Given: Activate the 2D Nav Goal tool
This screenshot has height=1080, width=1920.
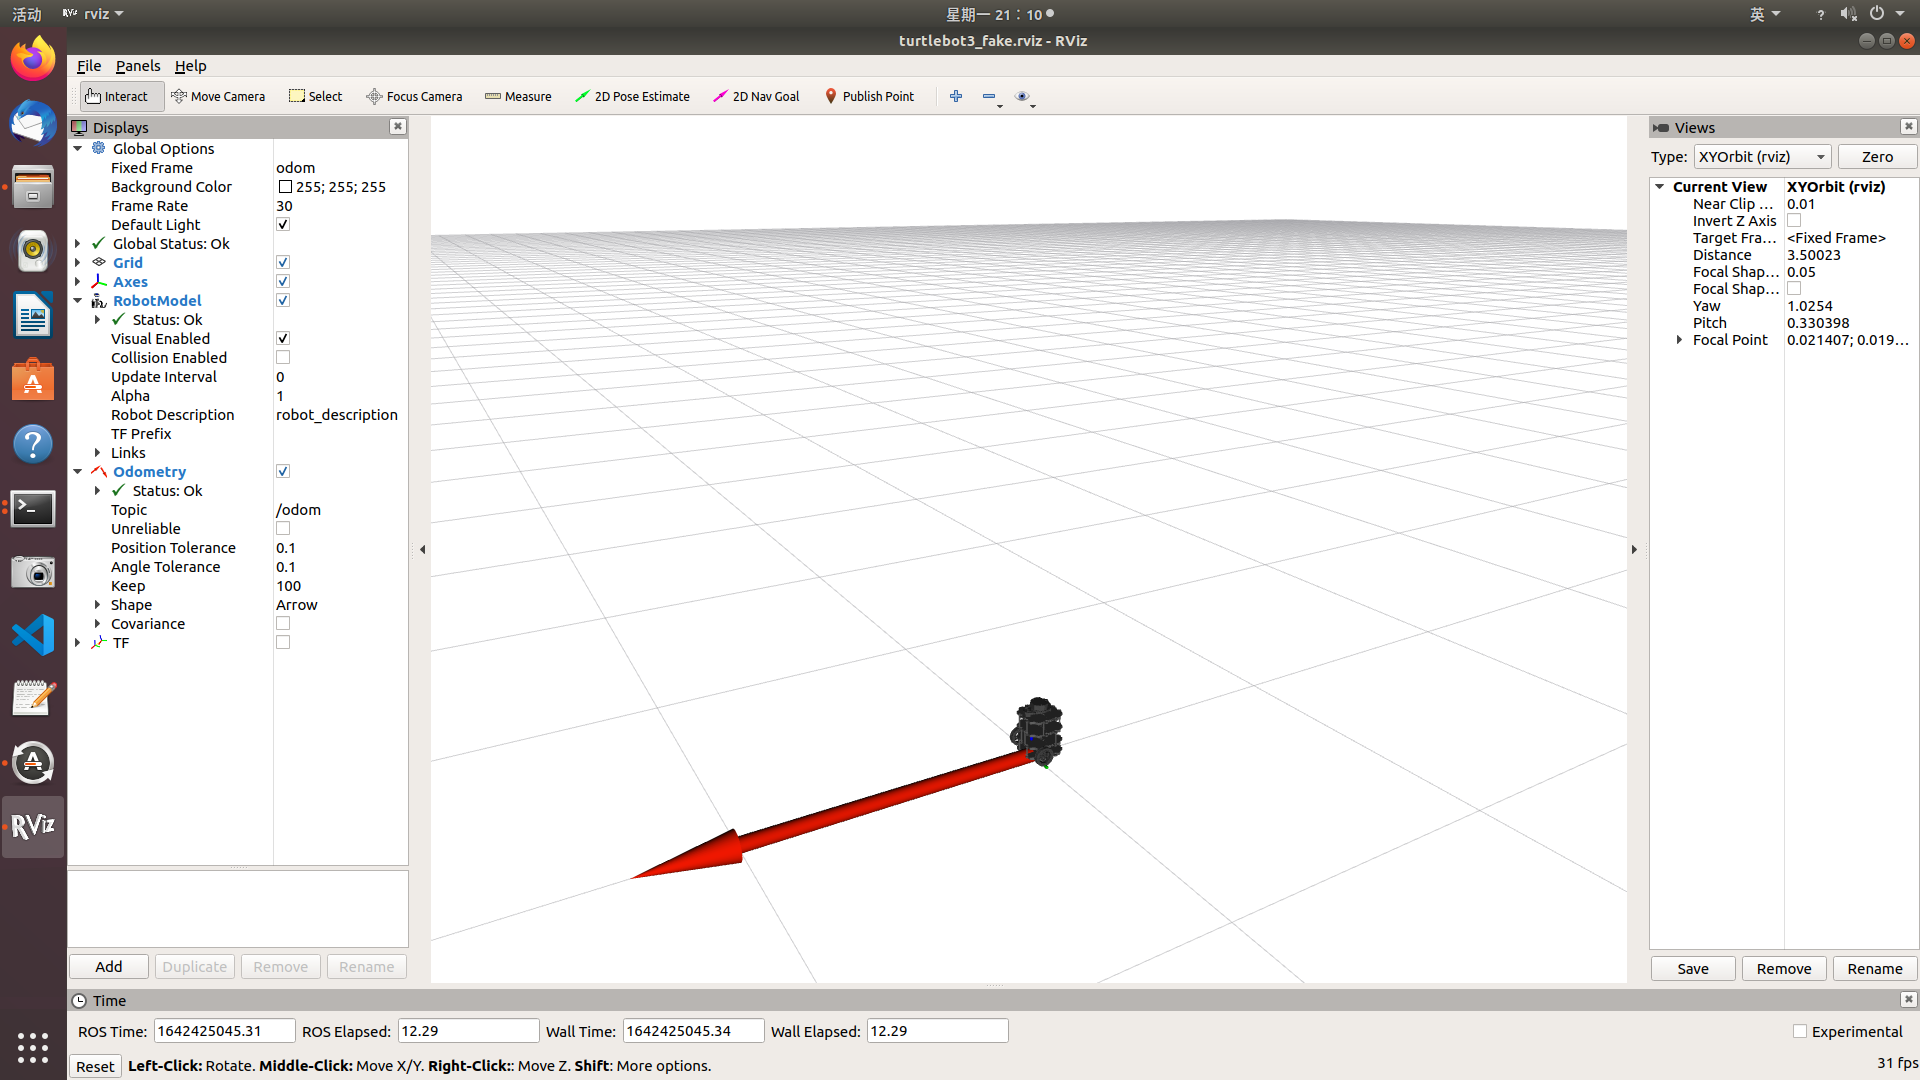Looking at the screenshot, I should pos(756,96).
